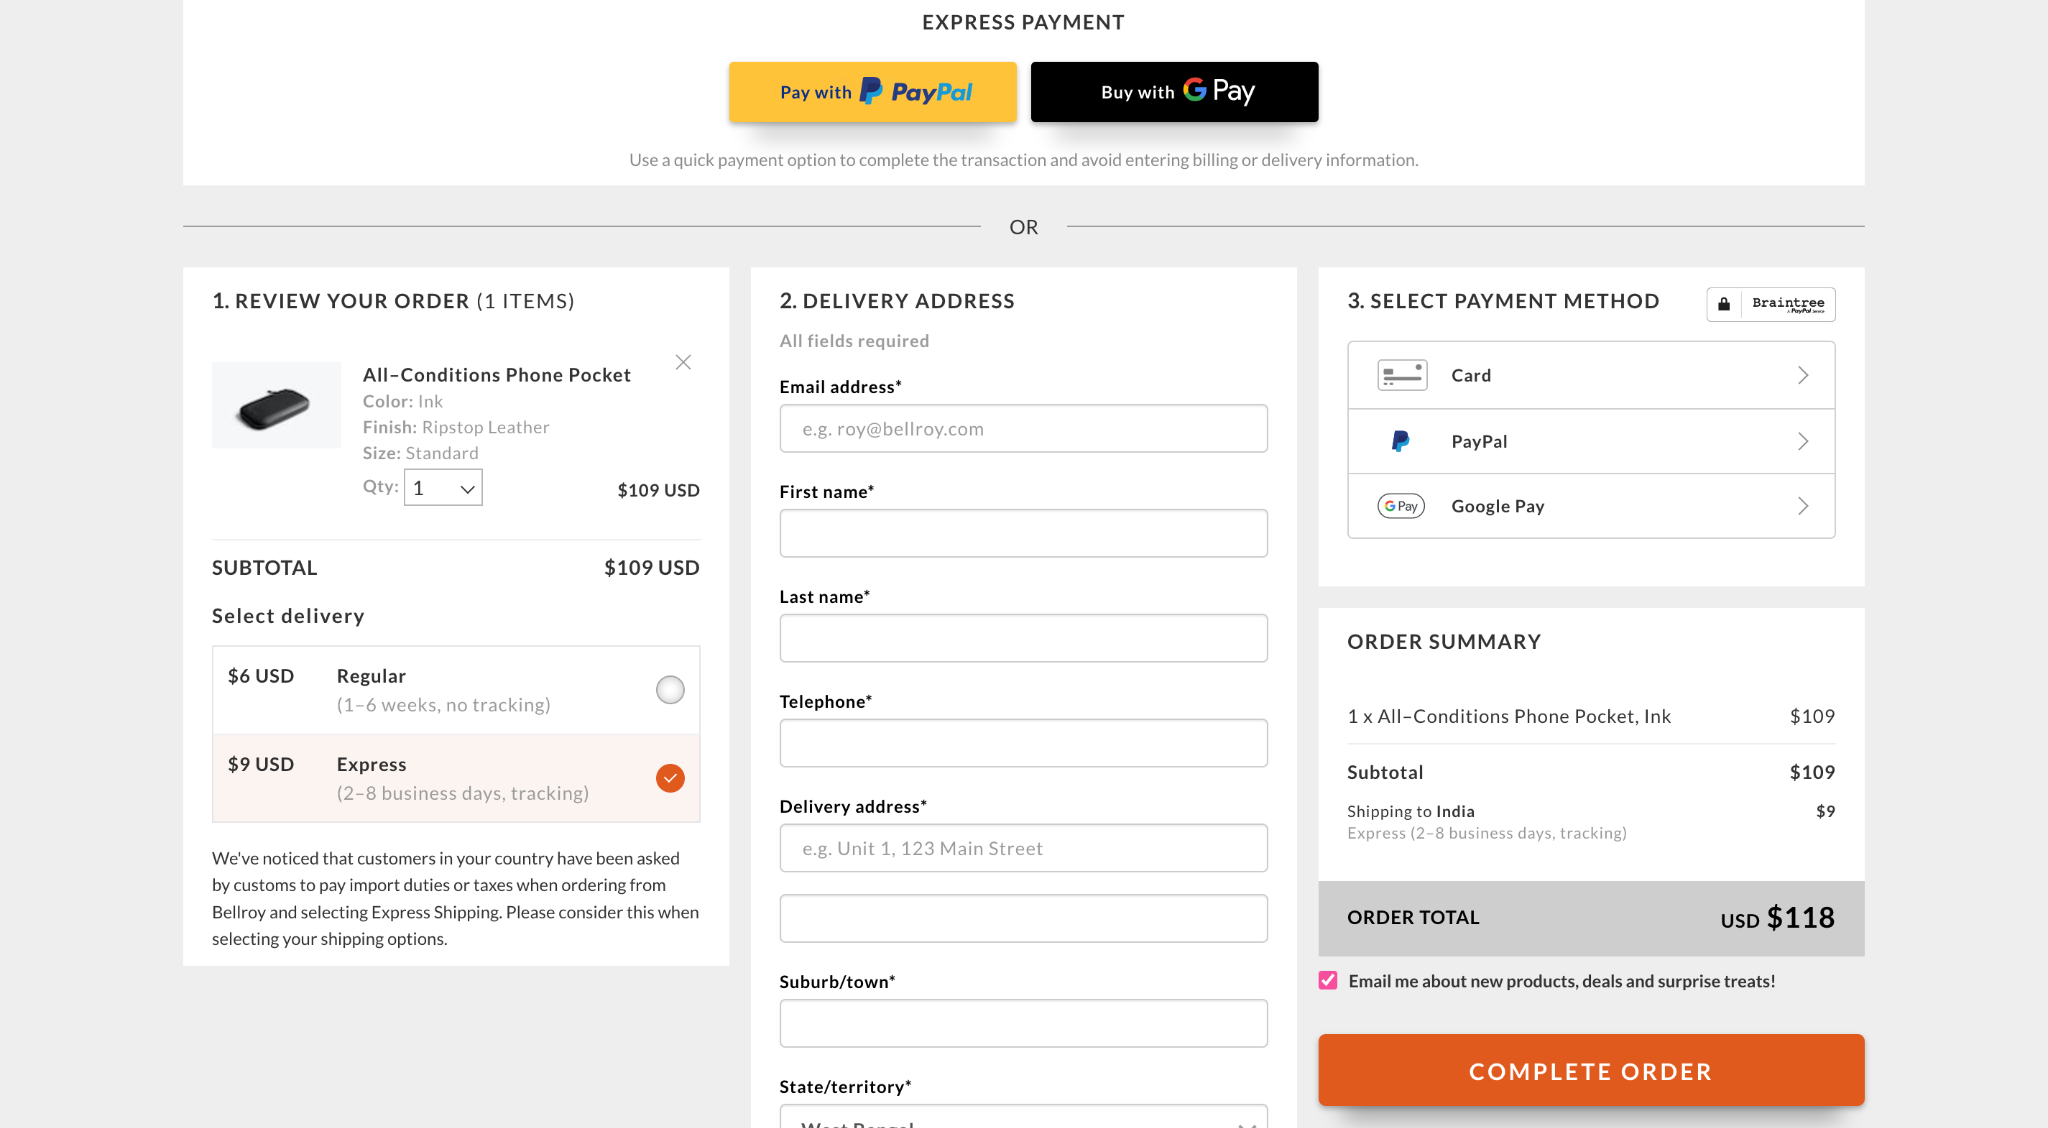2048x1128 pixels.
Task: Click the phone pocket product thumbnail
Action: (276, 405)
